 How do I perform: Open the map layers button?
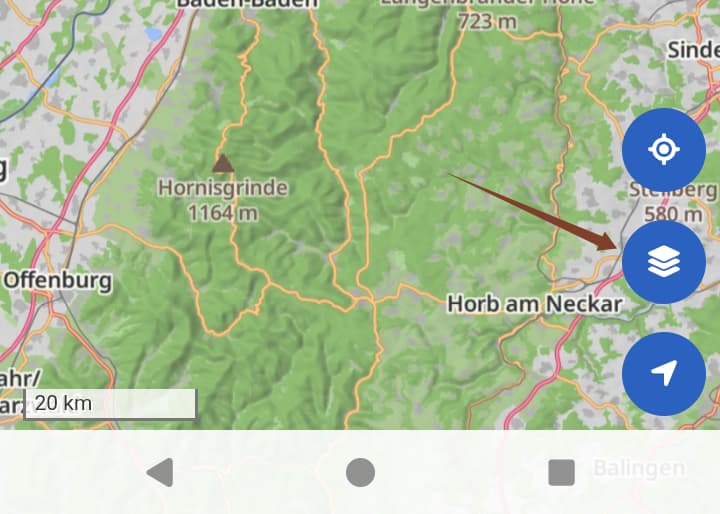[664, 262]
